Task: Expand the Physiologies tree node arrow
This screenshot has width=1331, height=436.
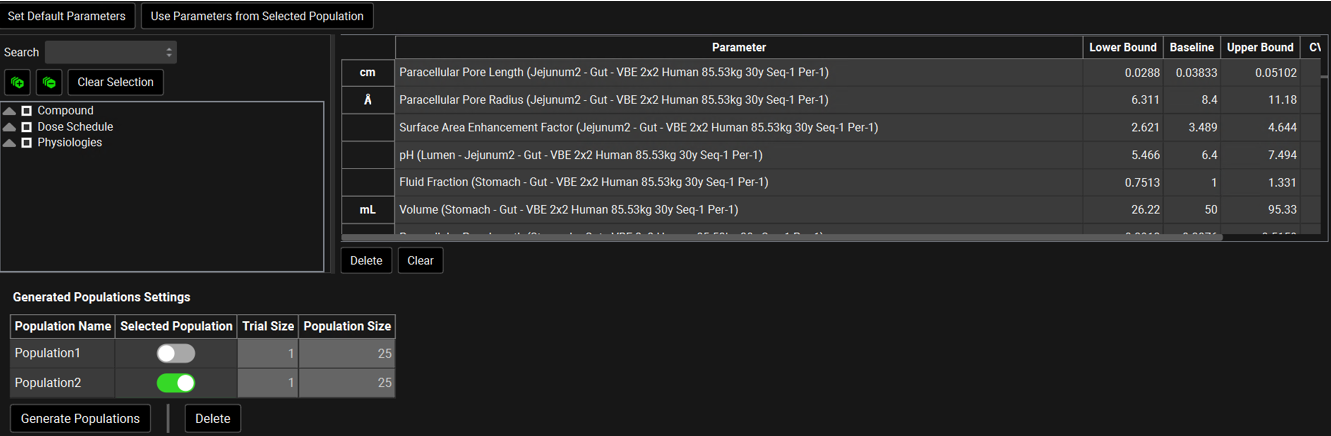Action: pos(10,143)
